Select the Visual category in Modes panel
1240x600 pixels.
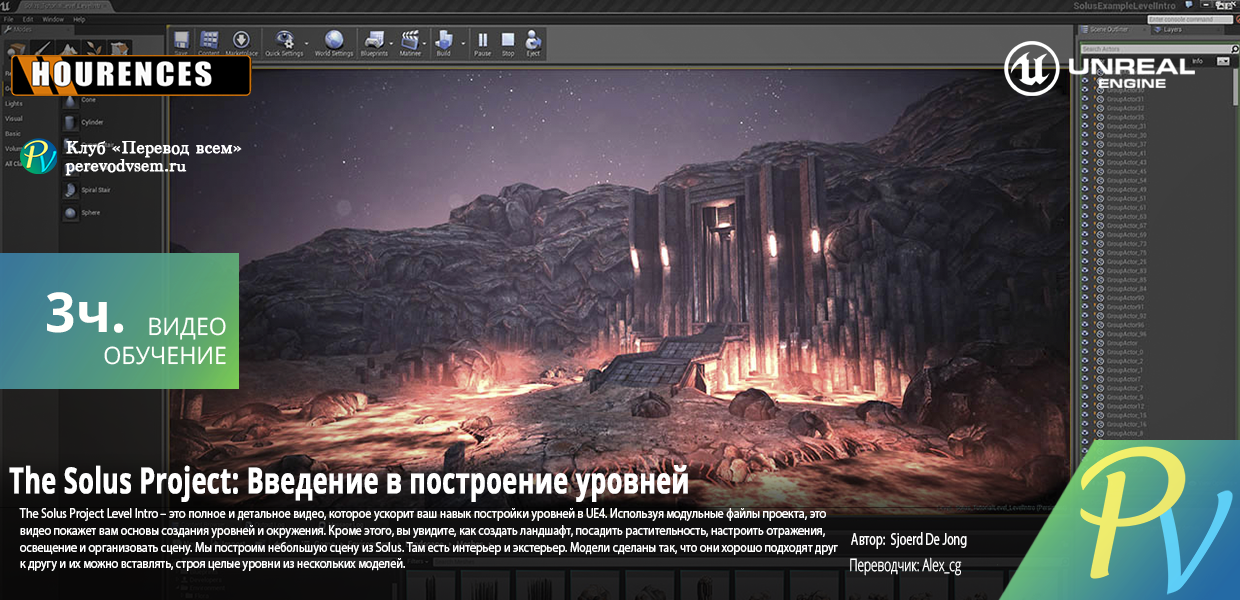(x=13, y=119)
